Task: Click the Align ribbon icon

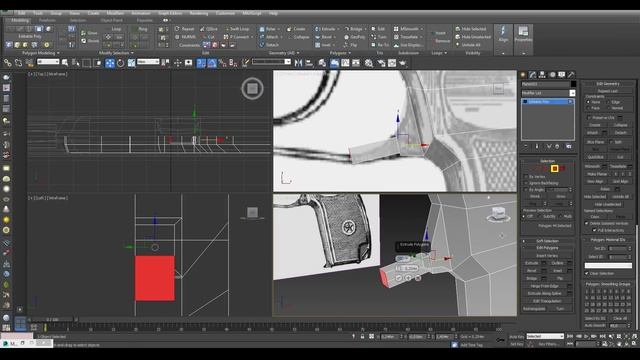Action: tap(503, 34)
